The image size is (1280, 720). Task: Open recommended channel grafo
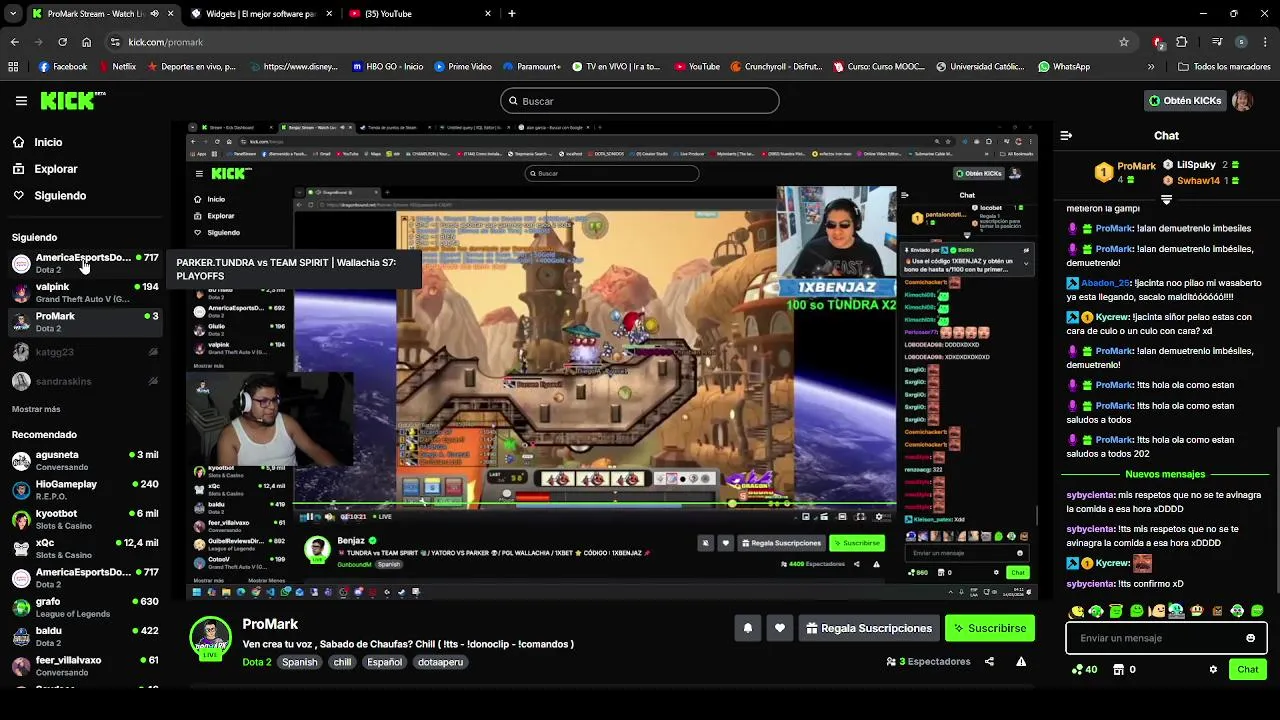tap(85, 607)
